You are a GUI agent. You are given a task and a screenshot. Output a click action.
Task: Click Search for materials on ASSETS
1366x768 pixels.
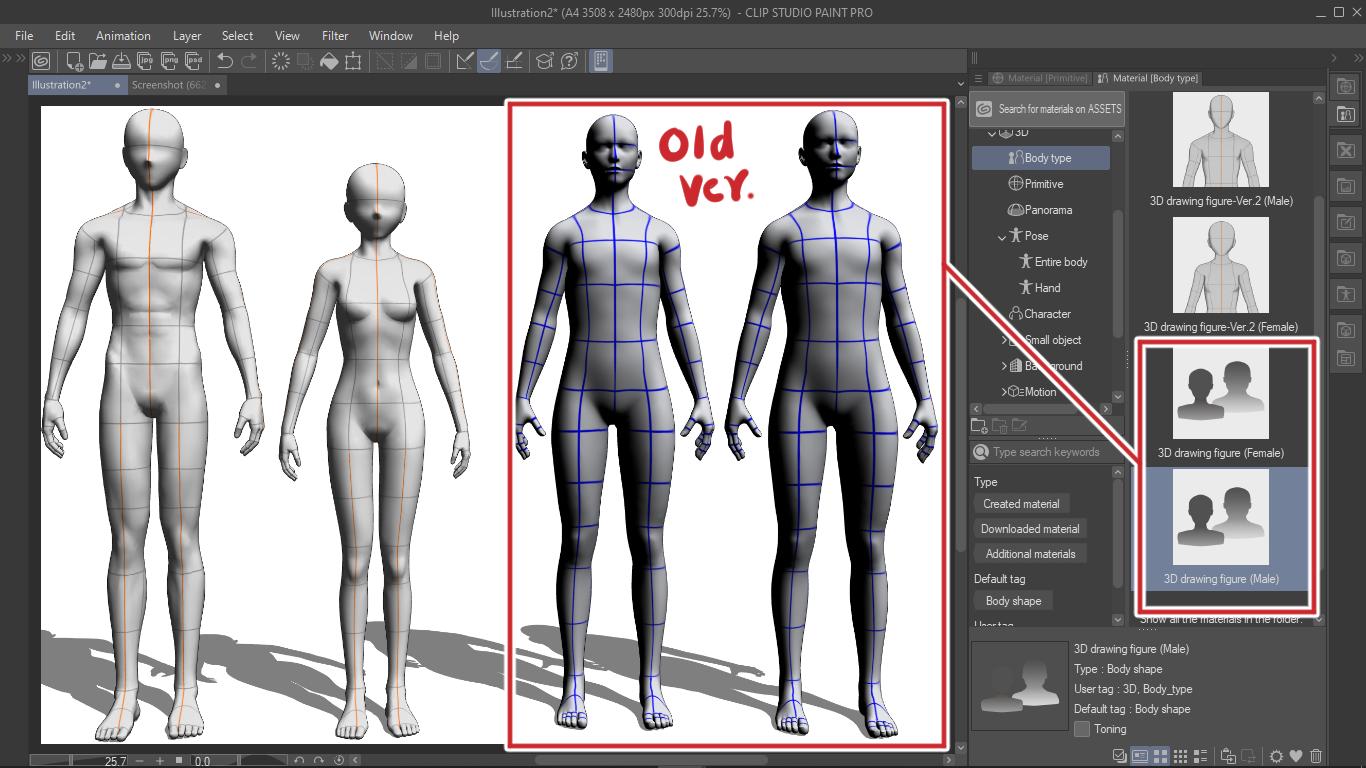pyautogui.click(x=1047, y=109)
